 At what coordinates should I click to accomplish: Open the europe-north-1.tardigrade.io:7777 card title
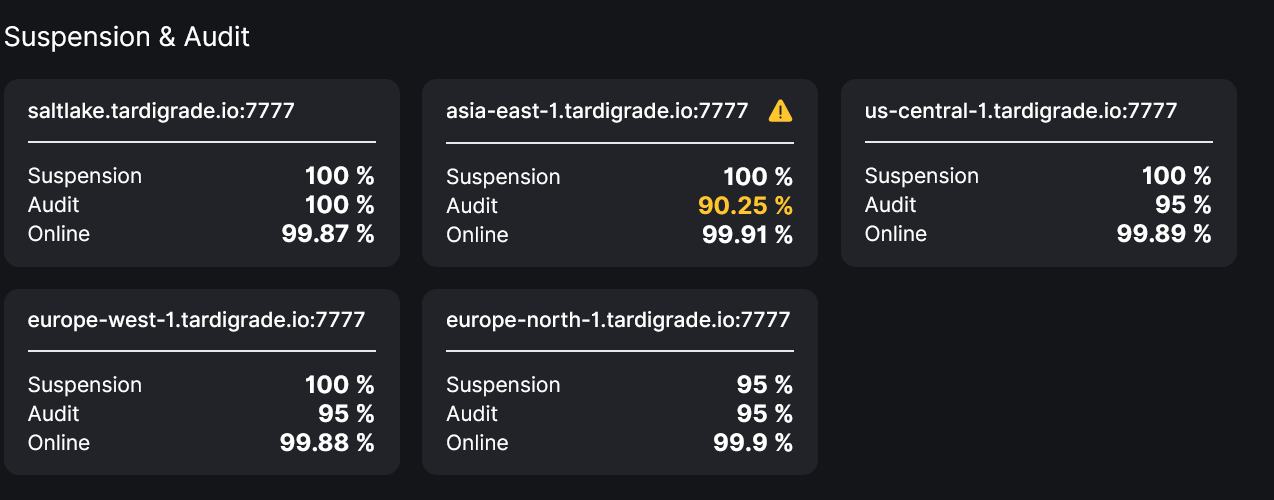point(618,320)
